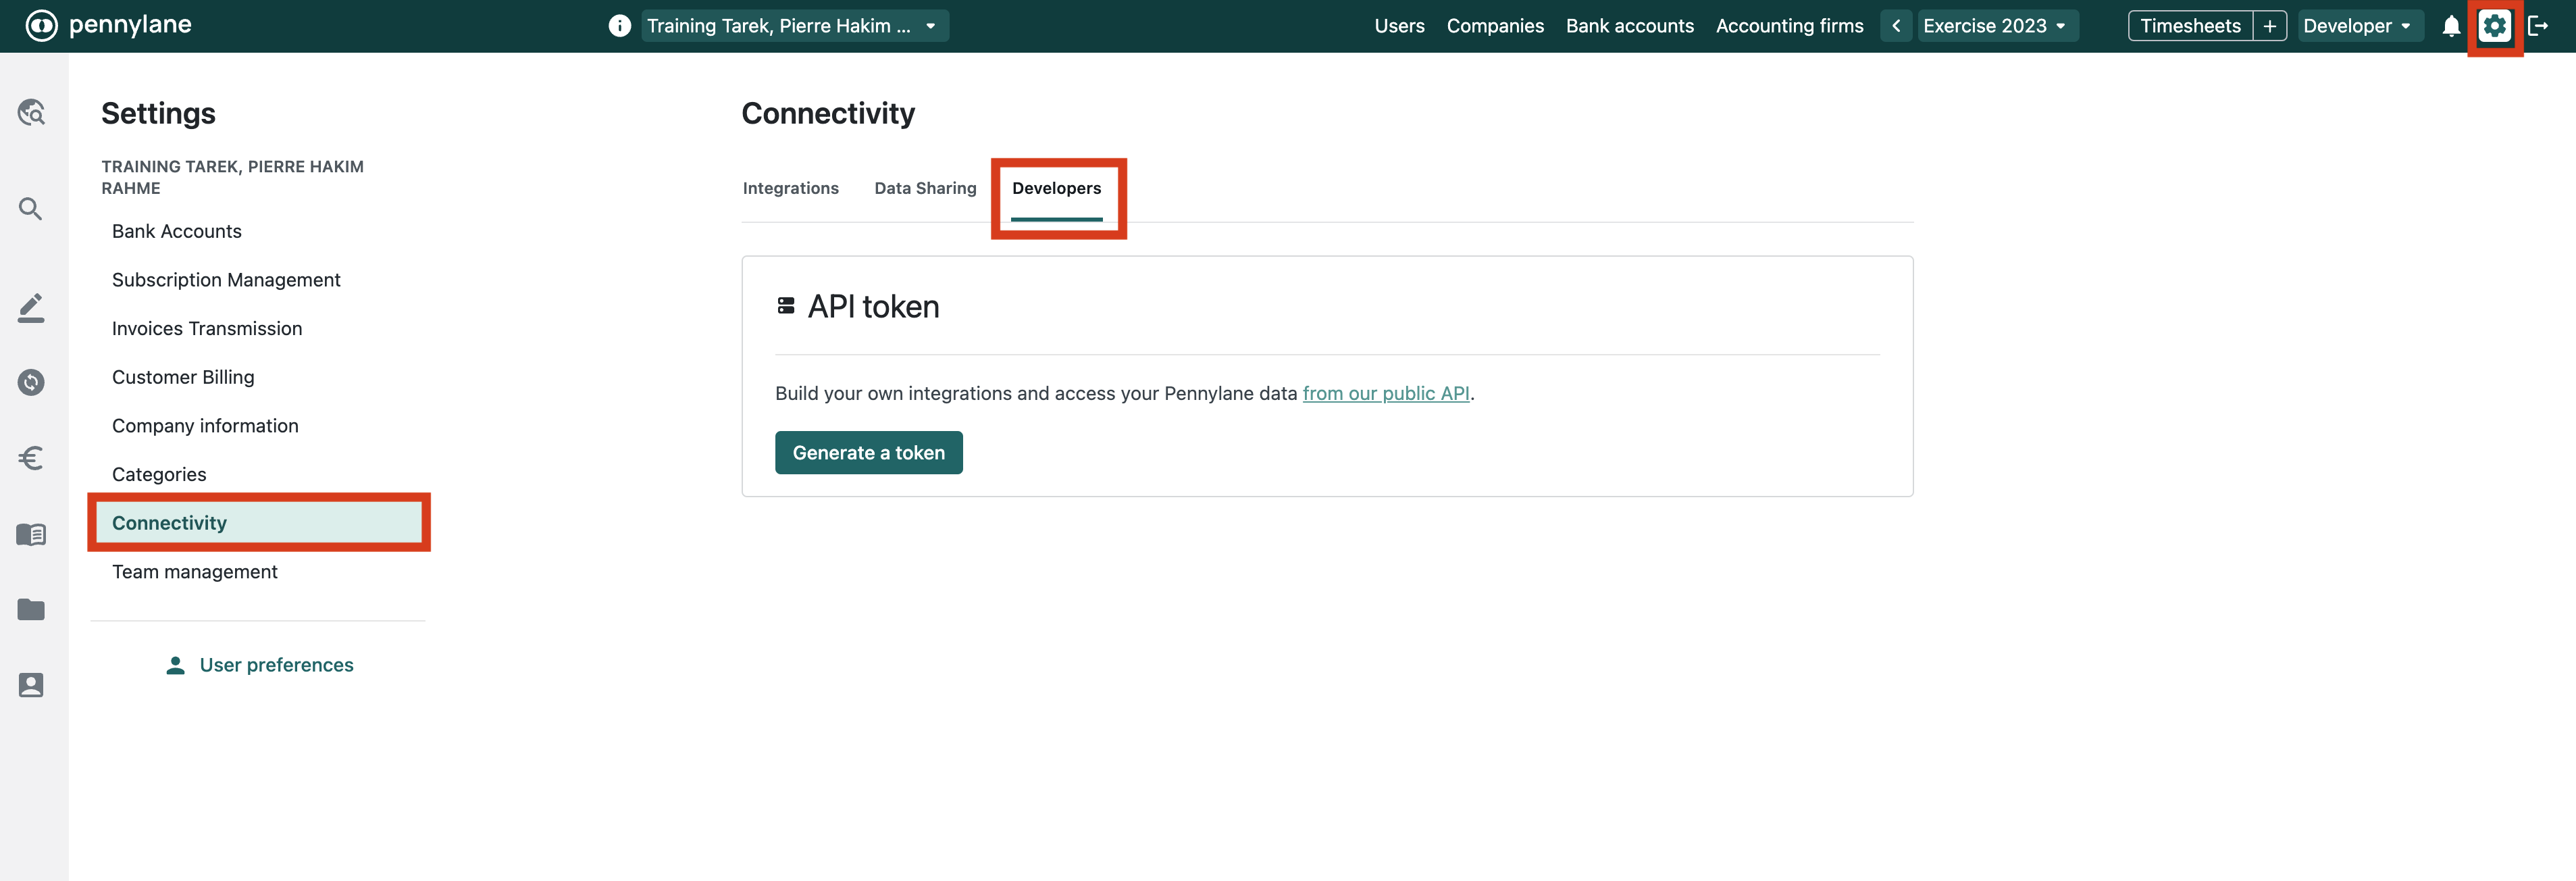The image size is (2576, 881).
Task: Expand the company selector dropdown
Action: click(x=793, y=26)
